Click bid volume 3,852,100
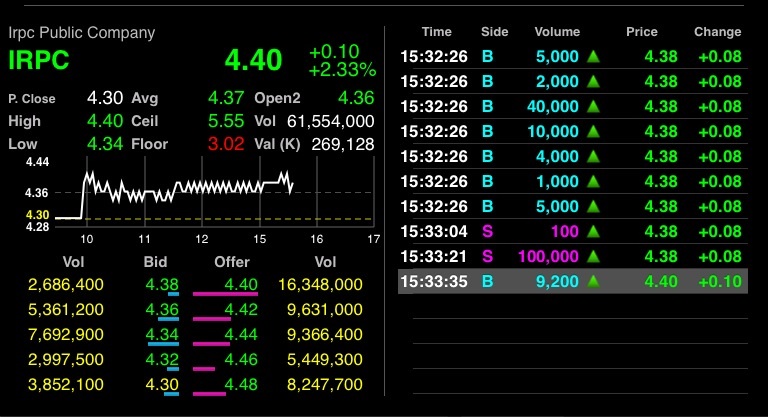768x417 pixels. pyautogui.click(x=66, y=385)
